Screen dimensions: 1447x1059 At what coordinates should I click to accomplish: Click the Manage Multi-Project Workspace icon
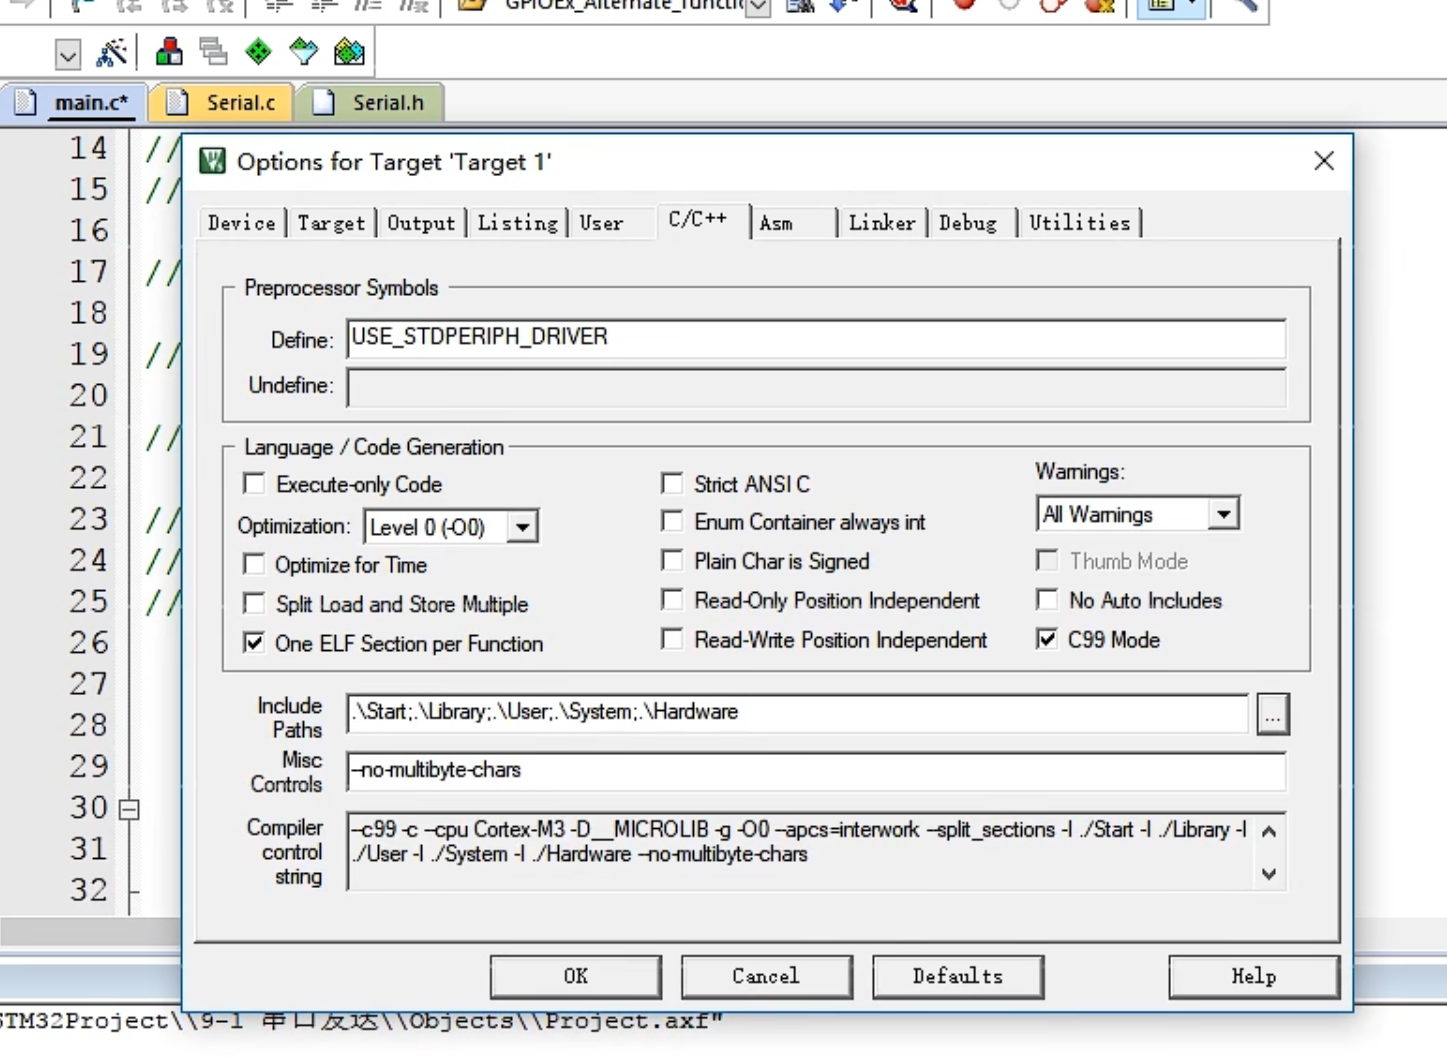(x=213, y=52)
